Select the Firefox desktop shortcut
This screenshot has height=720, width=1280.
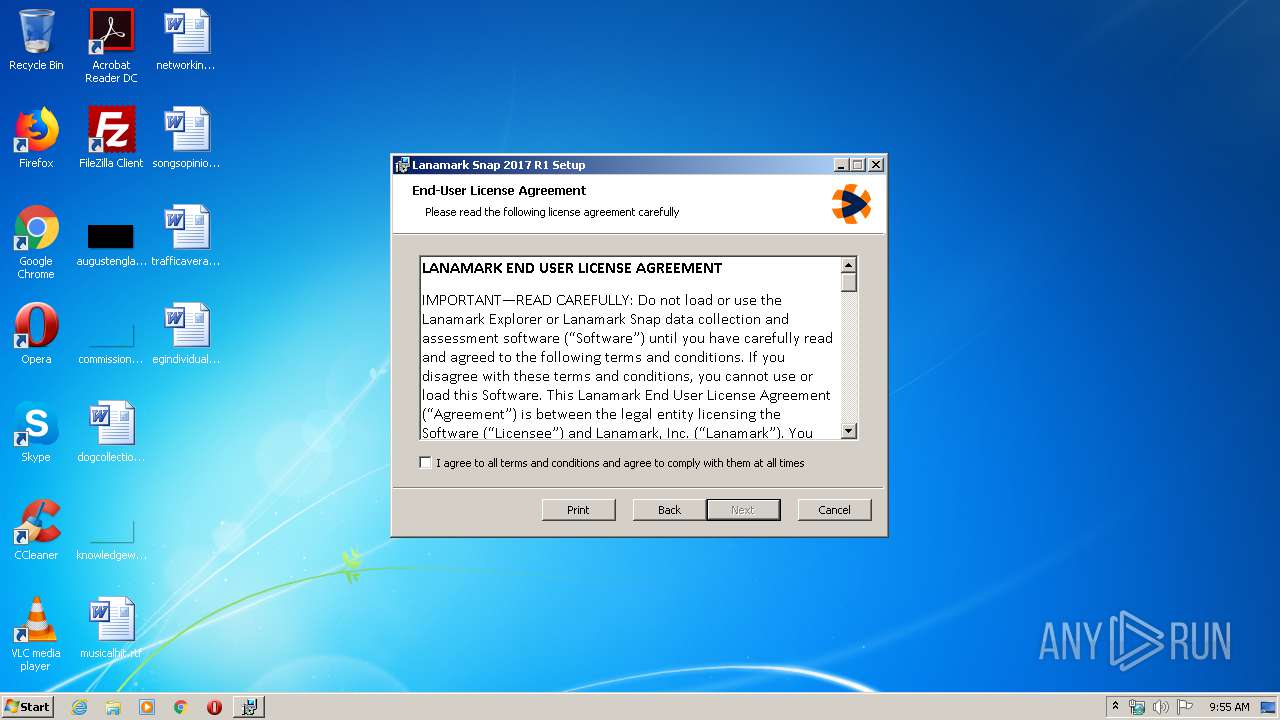coord(36,138)
